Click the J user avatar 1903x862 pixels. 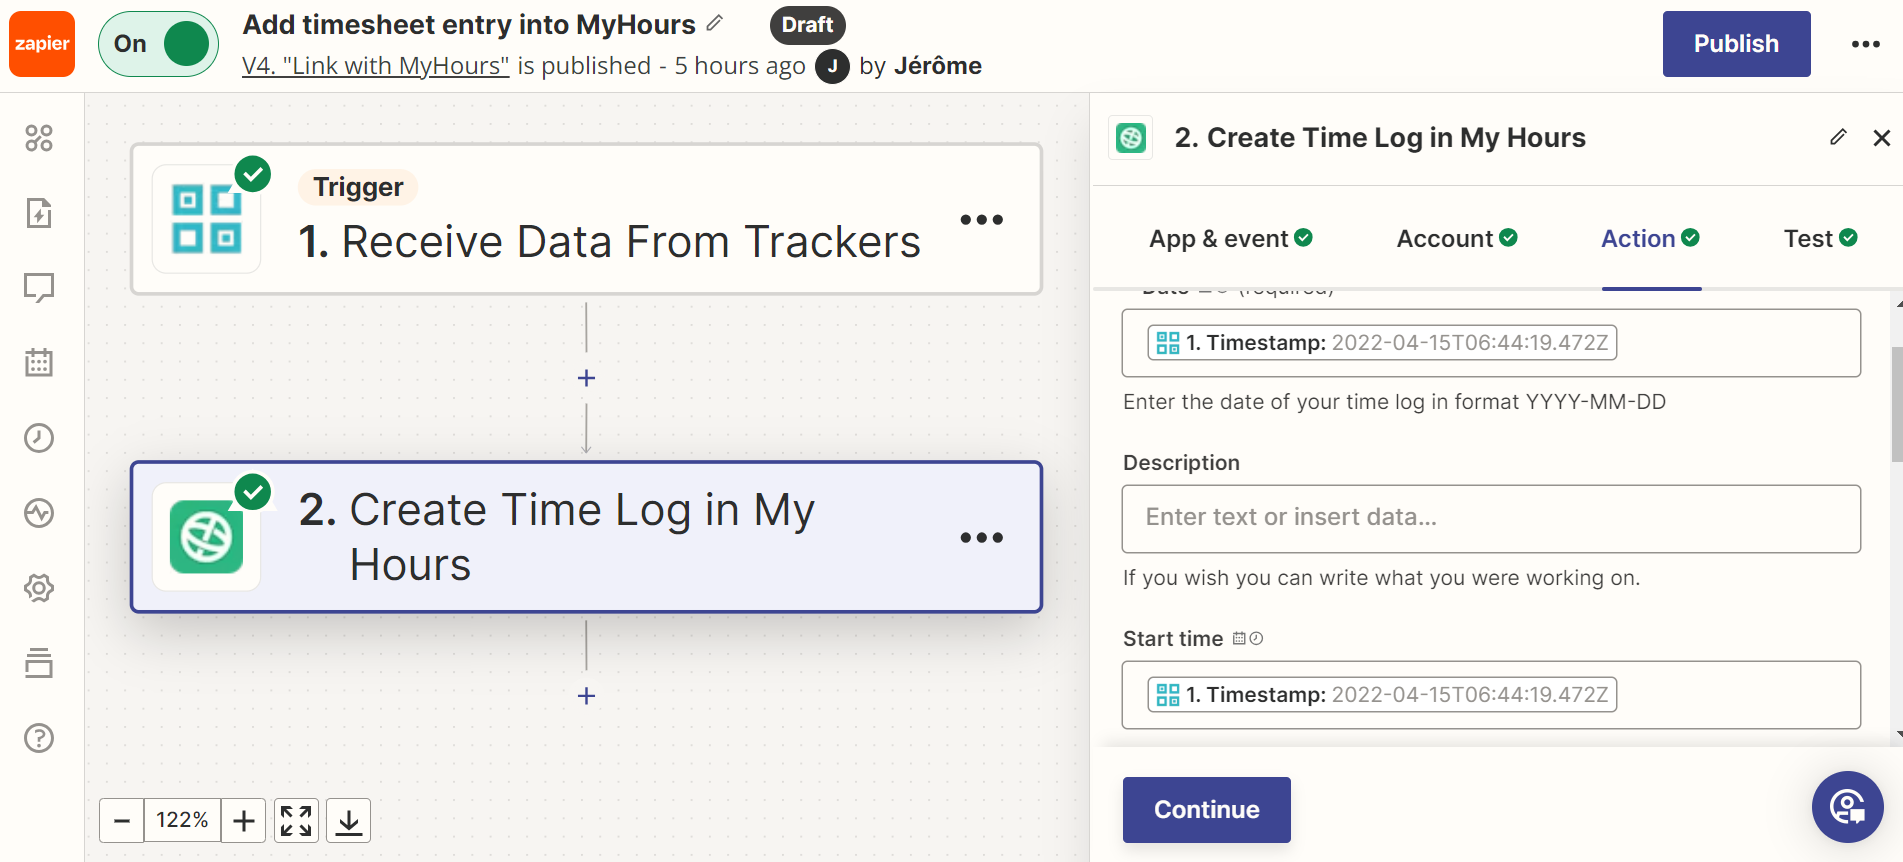[x=832, y=67]
